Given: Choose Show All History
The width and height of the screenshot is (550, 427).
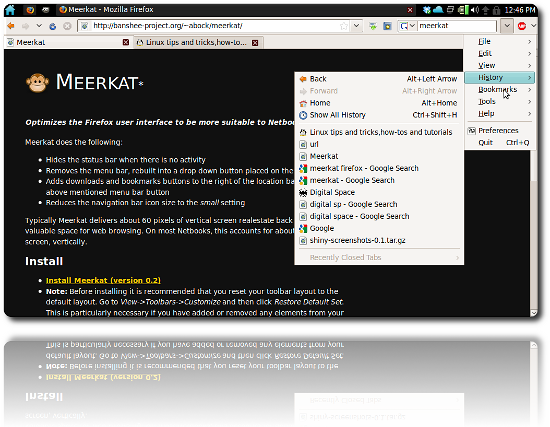Looking at the screenshot, I should tap(379, 115).
